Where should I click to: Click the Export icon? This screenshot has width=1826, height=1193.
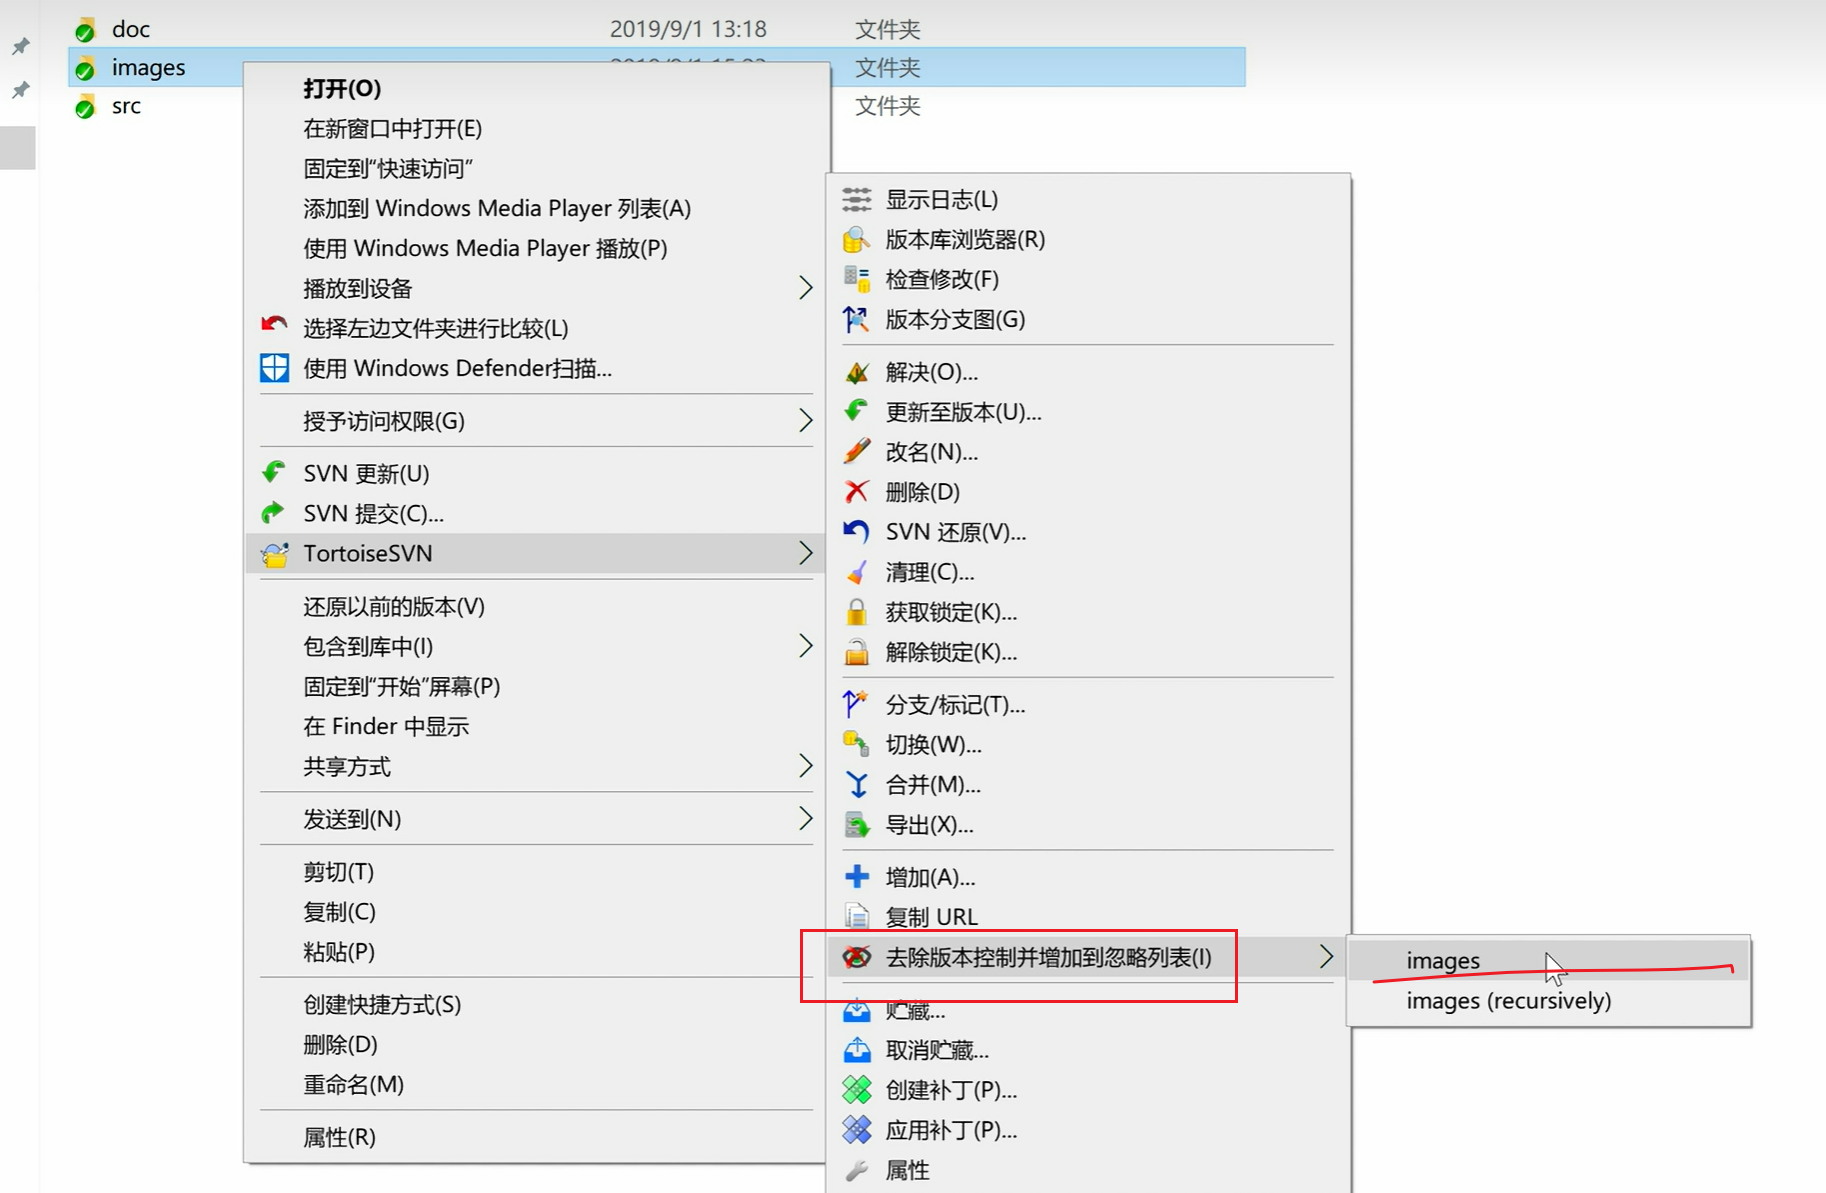point(857,825)
